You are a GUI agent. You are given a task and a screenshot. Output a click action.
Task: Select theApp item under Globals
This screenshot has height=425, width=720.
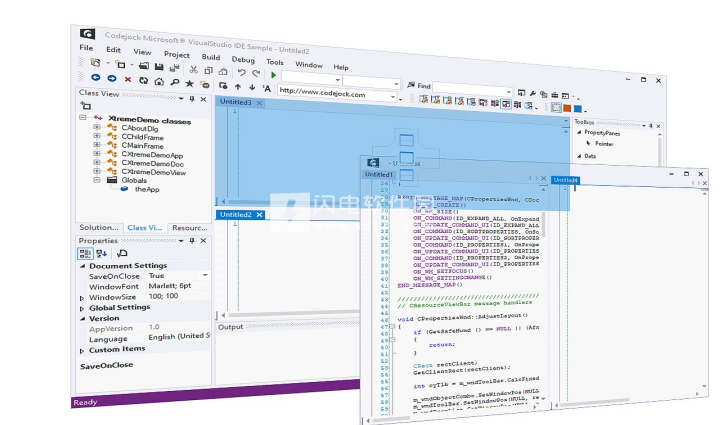(147, 189)
